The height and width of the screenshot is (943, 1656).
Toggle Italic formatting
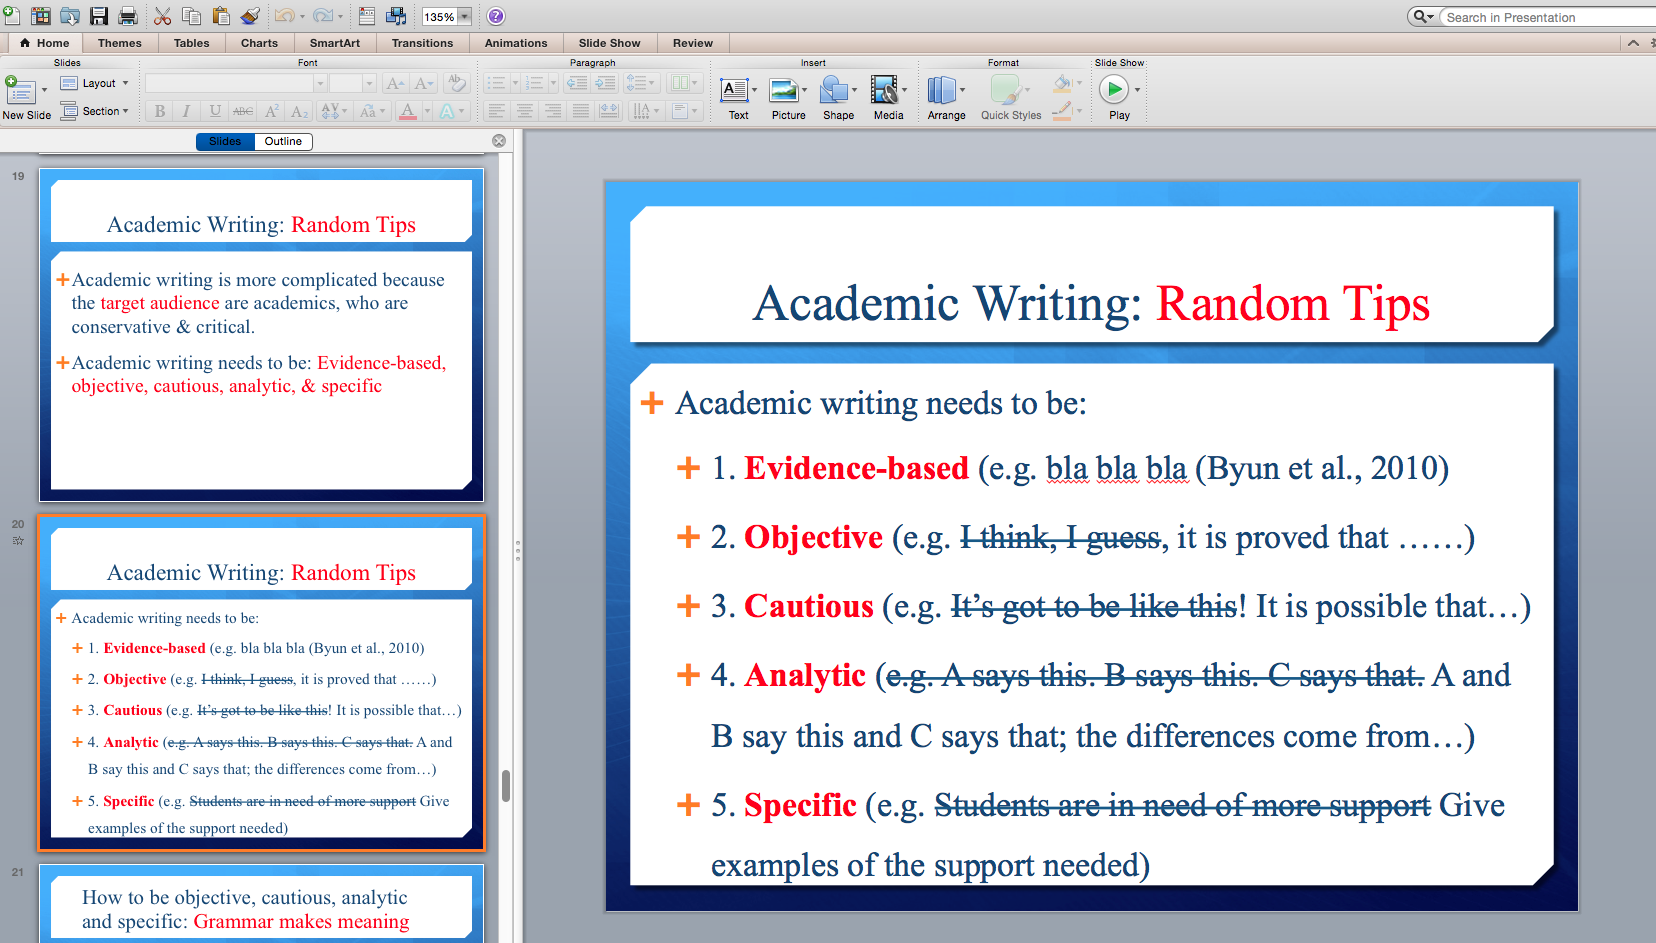coord(187,111)
